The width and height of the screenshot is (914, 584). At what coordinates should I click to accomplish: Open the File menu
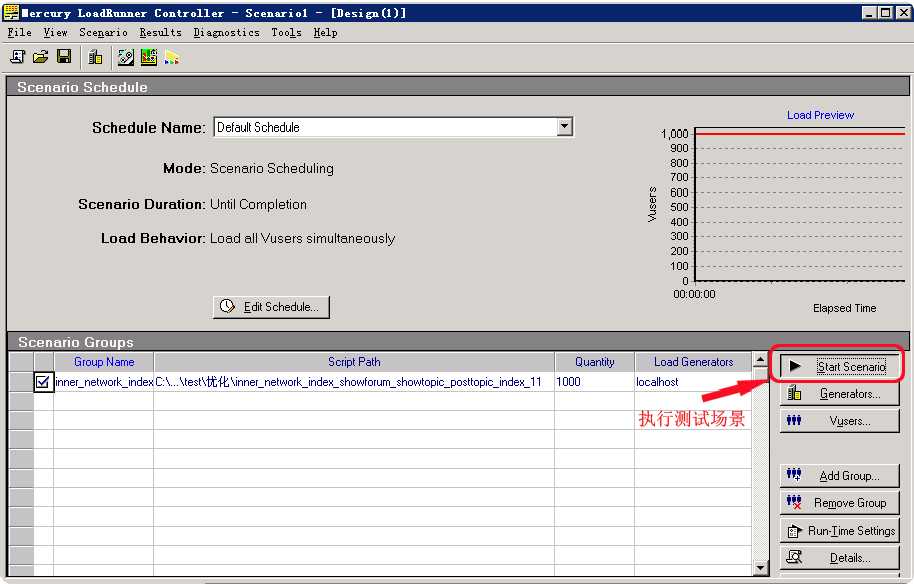(x=19, y=33)
